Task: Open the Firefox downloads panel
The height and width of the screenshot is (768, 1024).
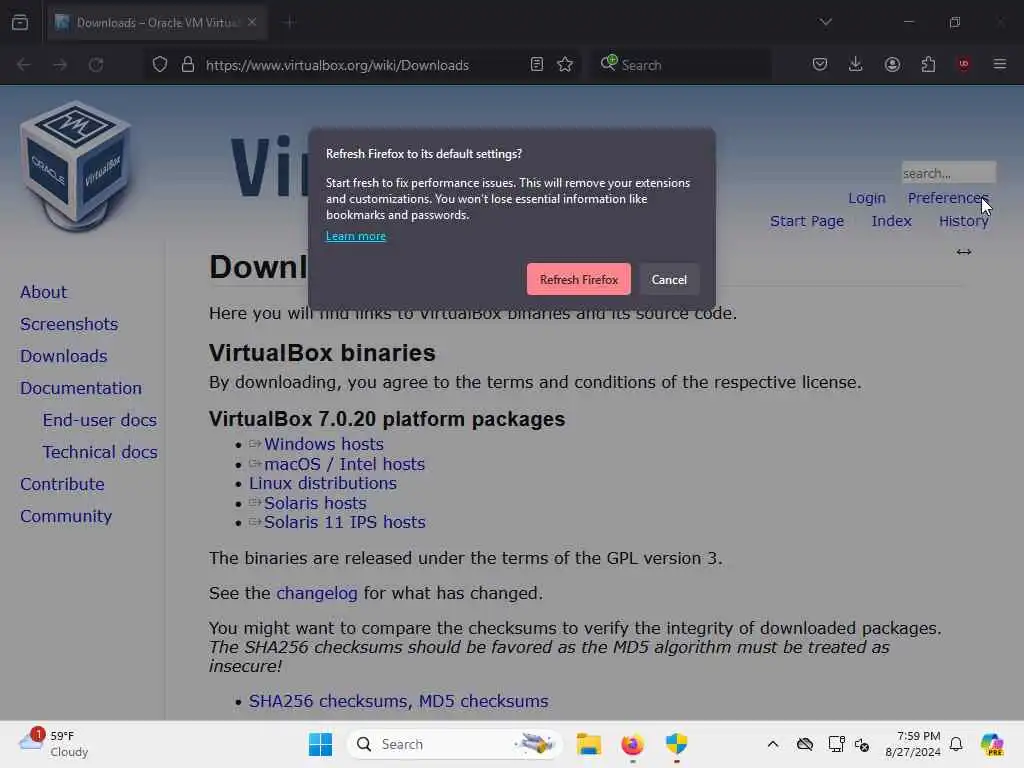Action: pyautogui.click(x=856, y=64)
